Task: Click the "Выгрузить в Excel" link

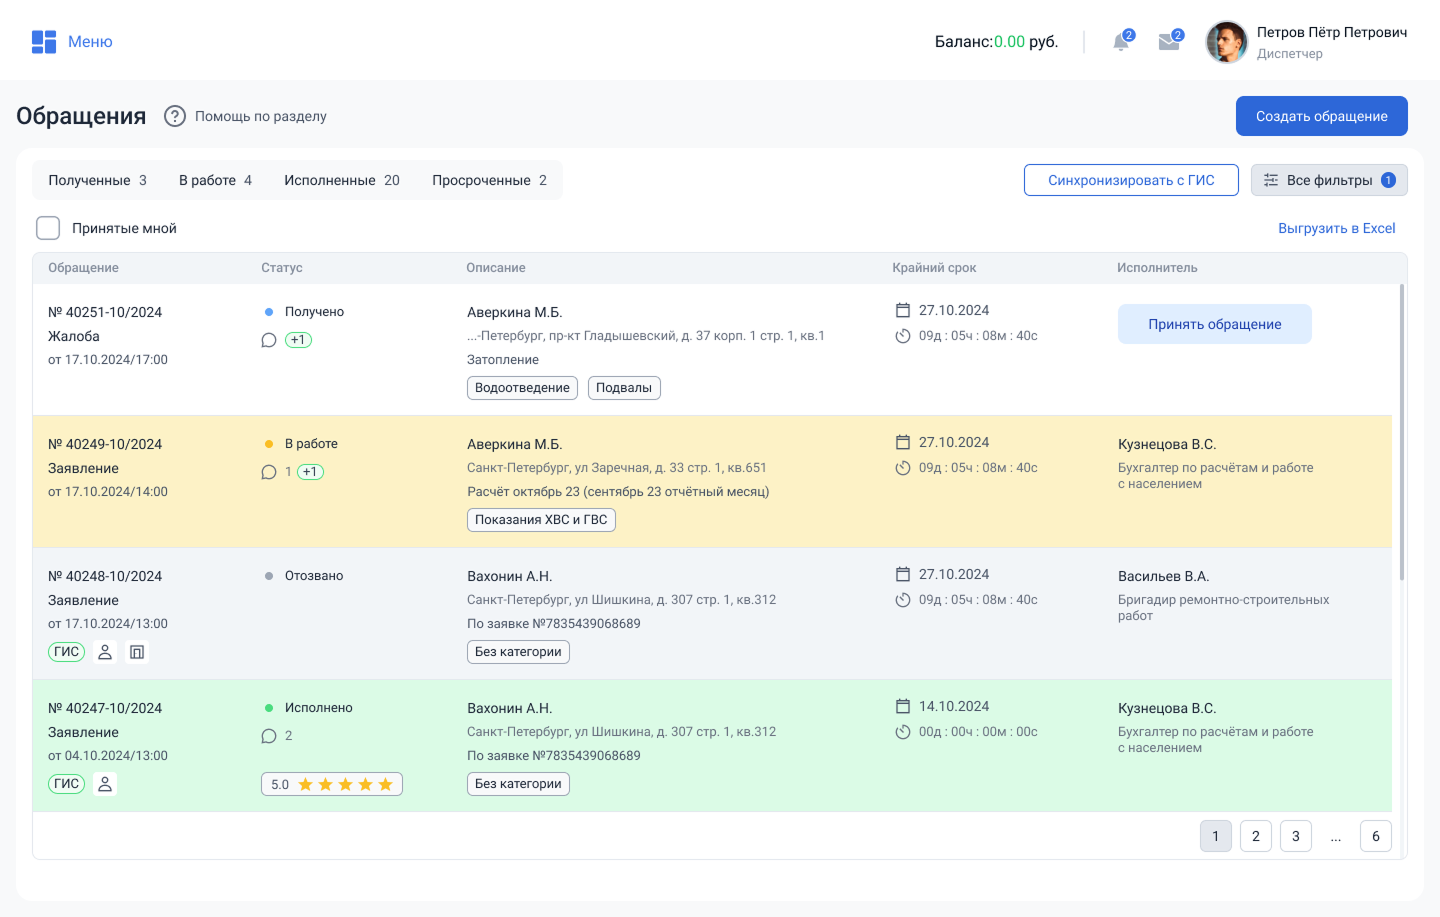Action: click(x=1336, y=228)
